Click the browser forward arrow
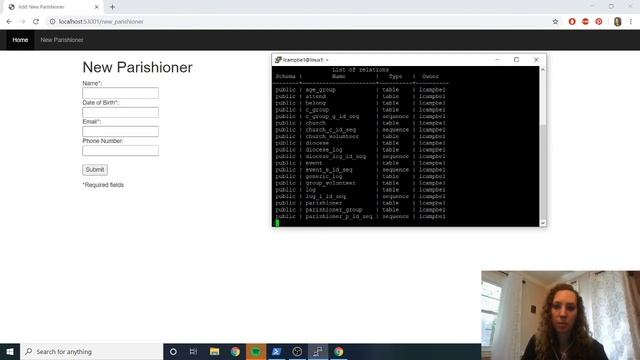 coord(22,22)
